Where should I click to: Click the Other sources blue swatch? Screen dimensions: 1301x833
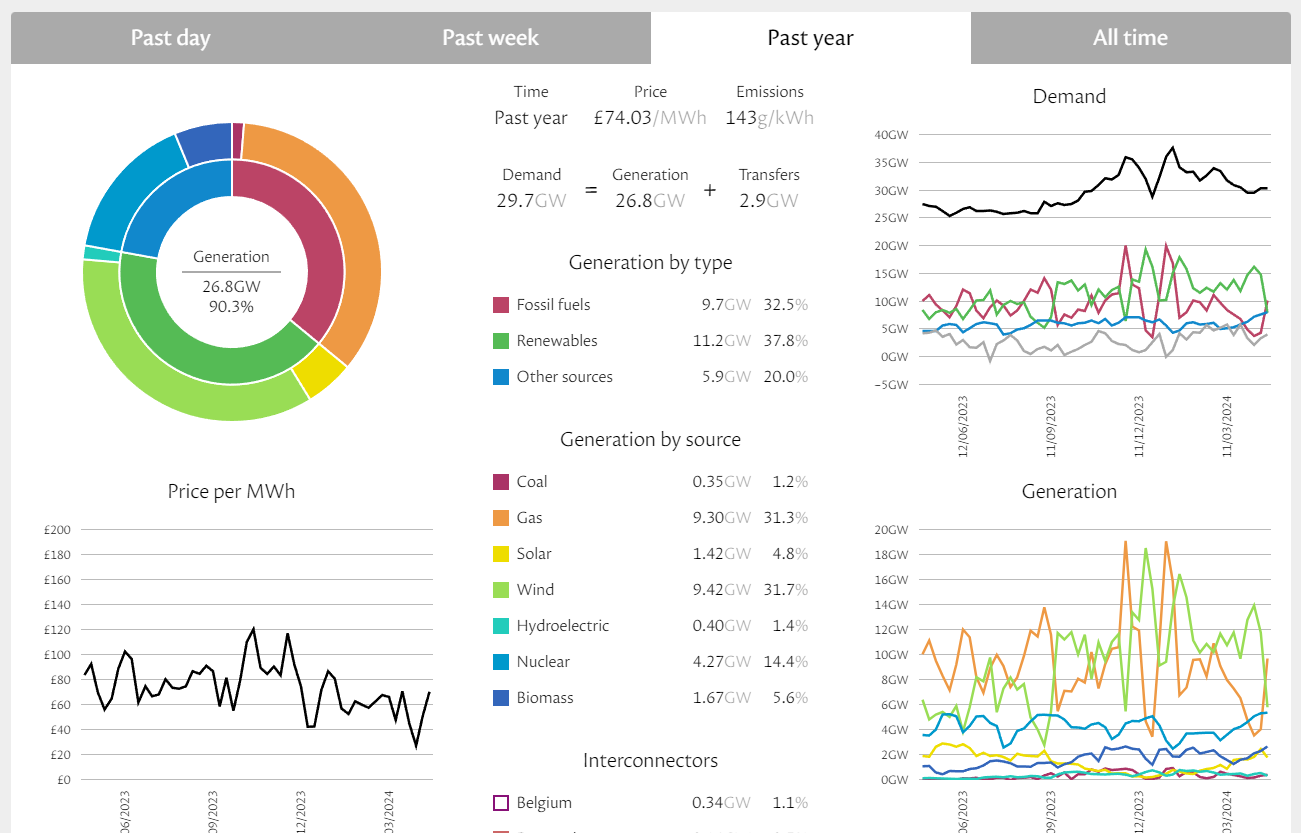(x=502, y=377)
